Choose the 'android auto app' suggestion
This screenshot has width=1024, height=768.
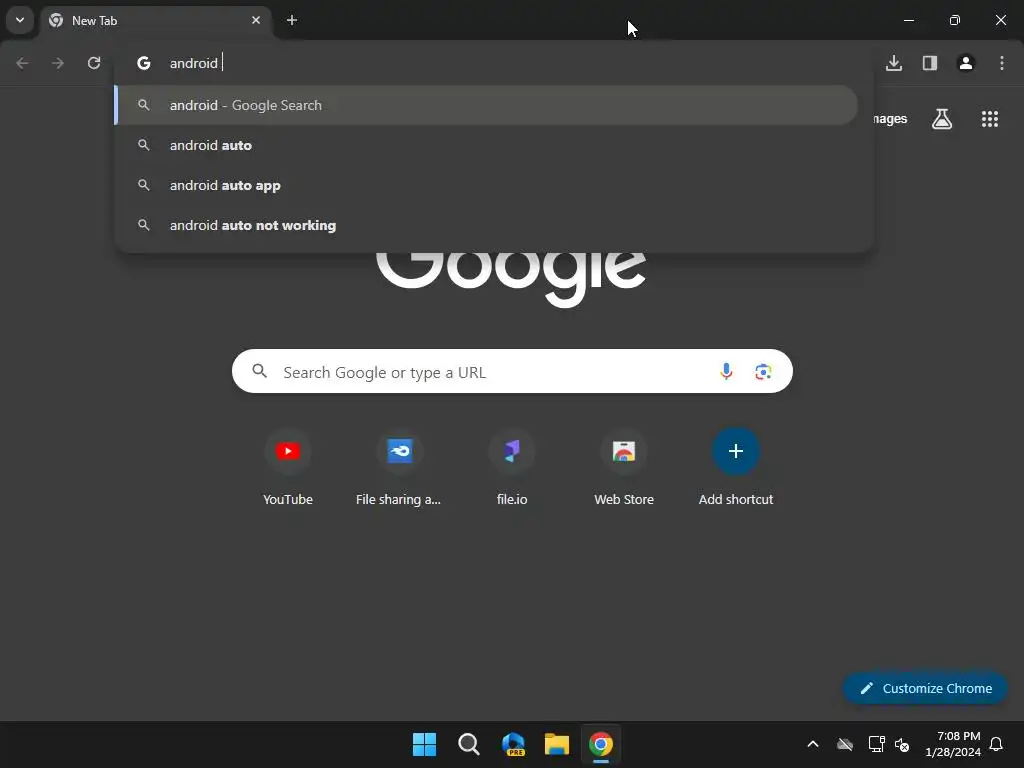point(486,185)
